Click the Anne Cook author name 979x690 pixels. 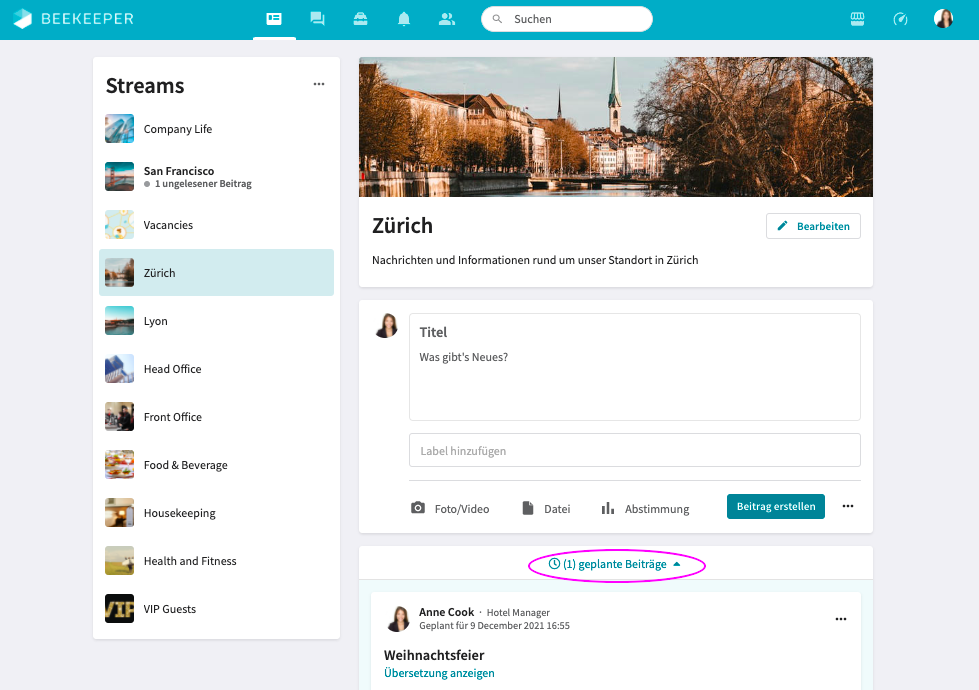[x=446, y=612]
